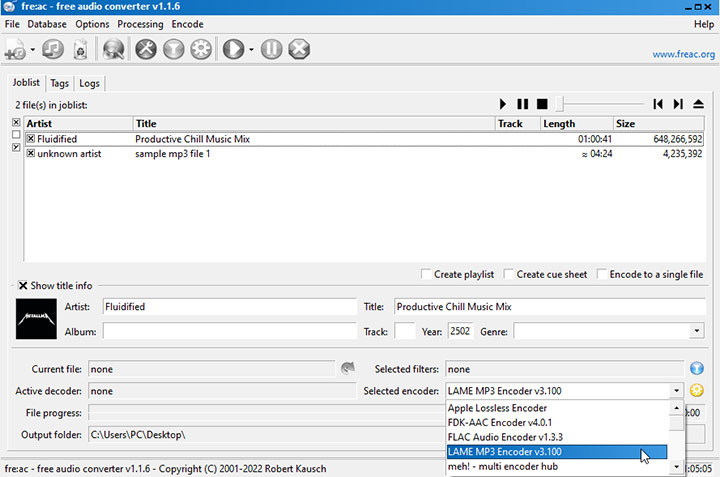Click into the Year field
The width and height of the screenshot is (720, 477).
point(461,331)
